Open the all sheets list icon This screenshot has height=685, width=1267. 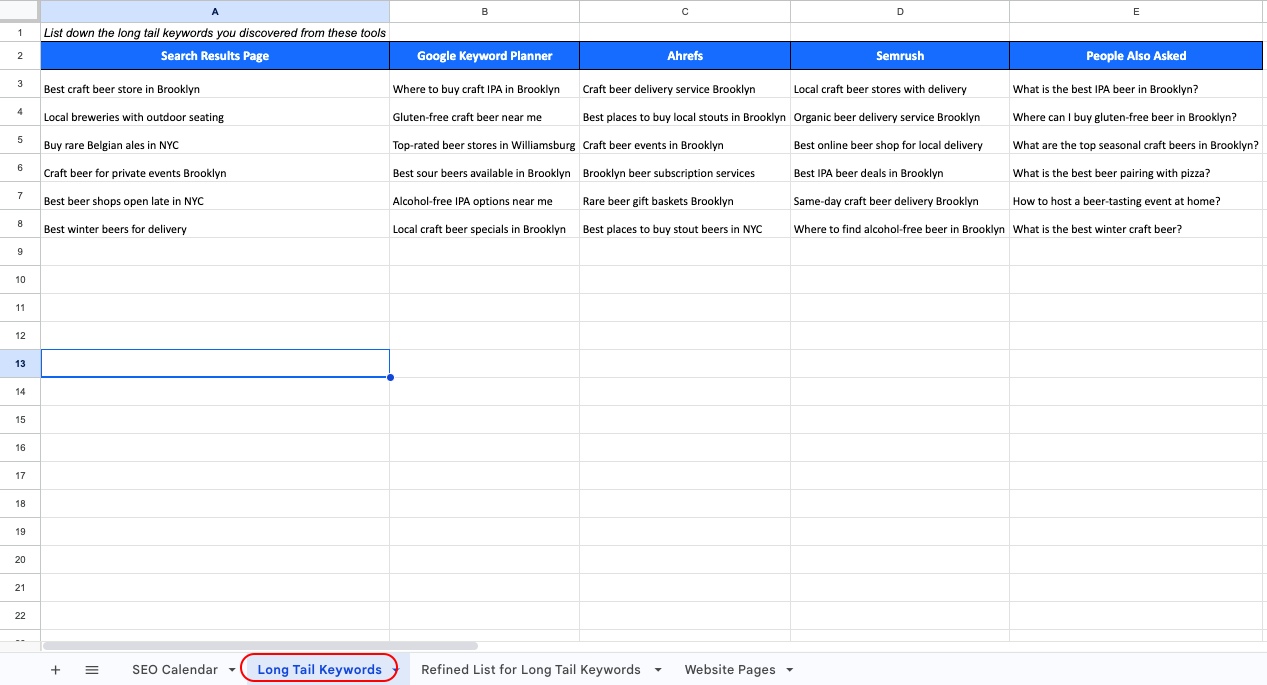(x=92, y=670)
